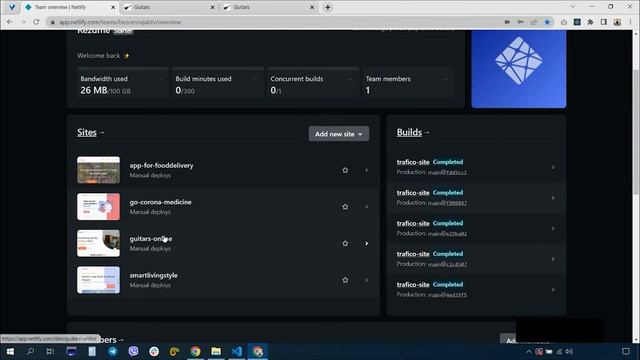Open File Explorer from the taskbar
The image size is (640, 360).
[x=216, y=351]
